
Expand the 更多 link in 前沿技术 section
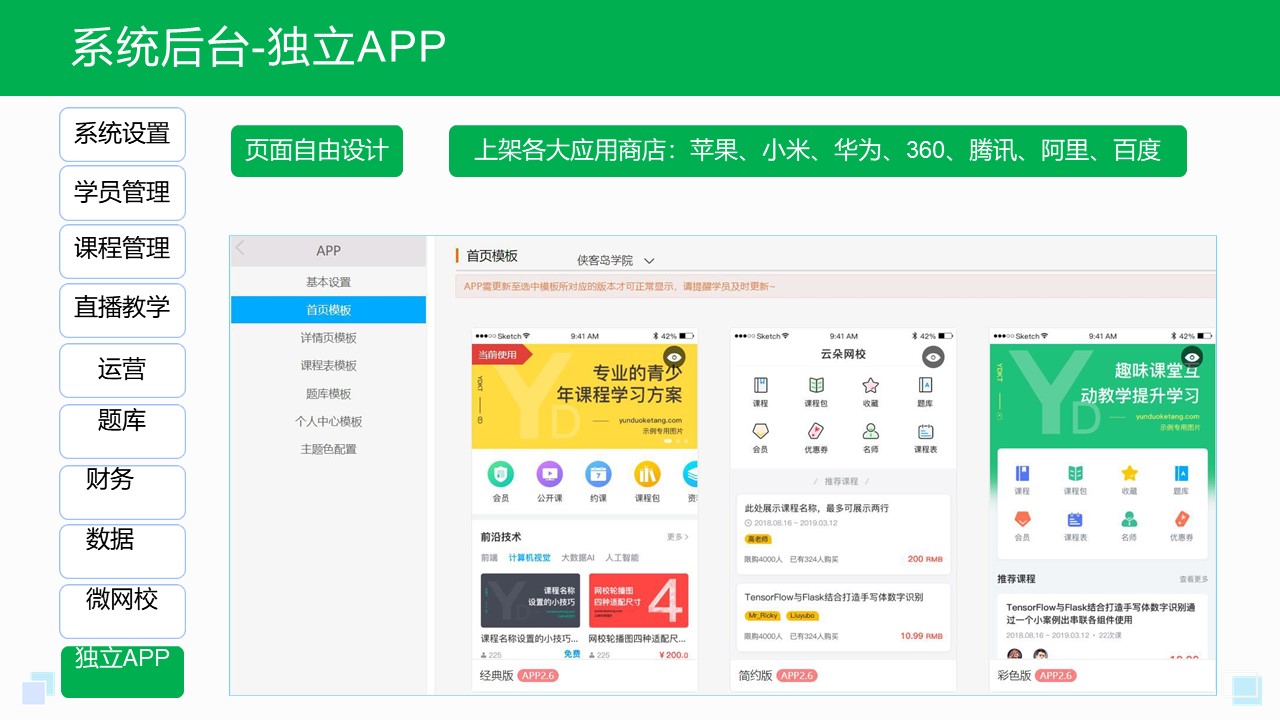[x=675, y=536]
